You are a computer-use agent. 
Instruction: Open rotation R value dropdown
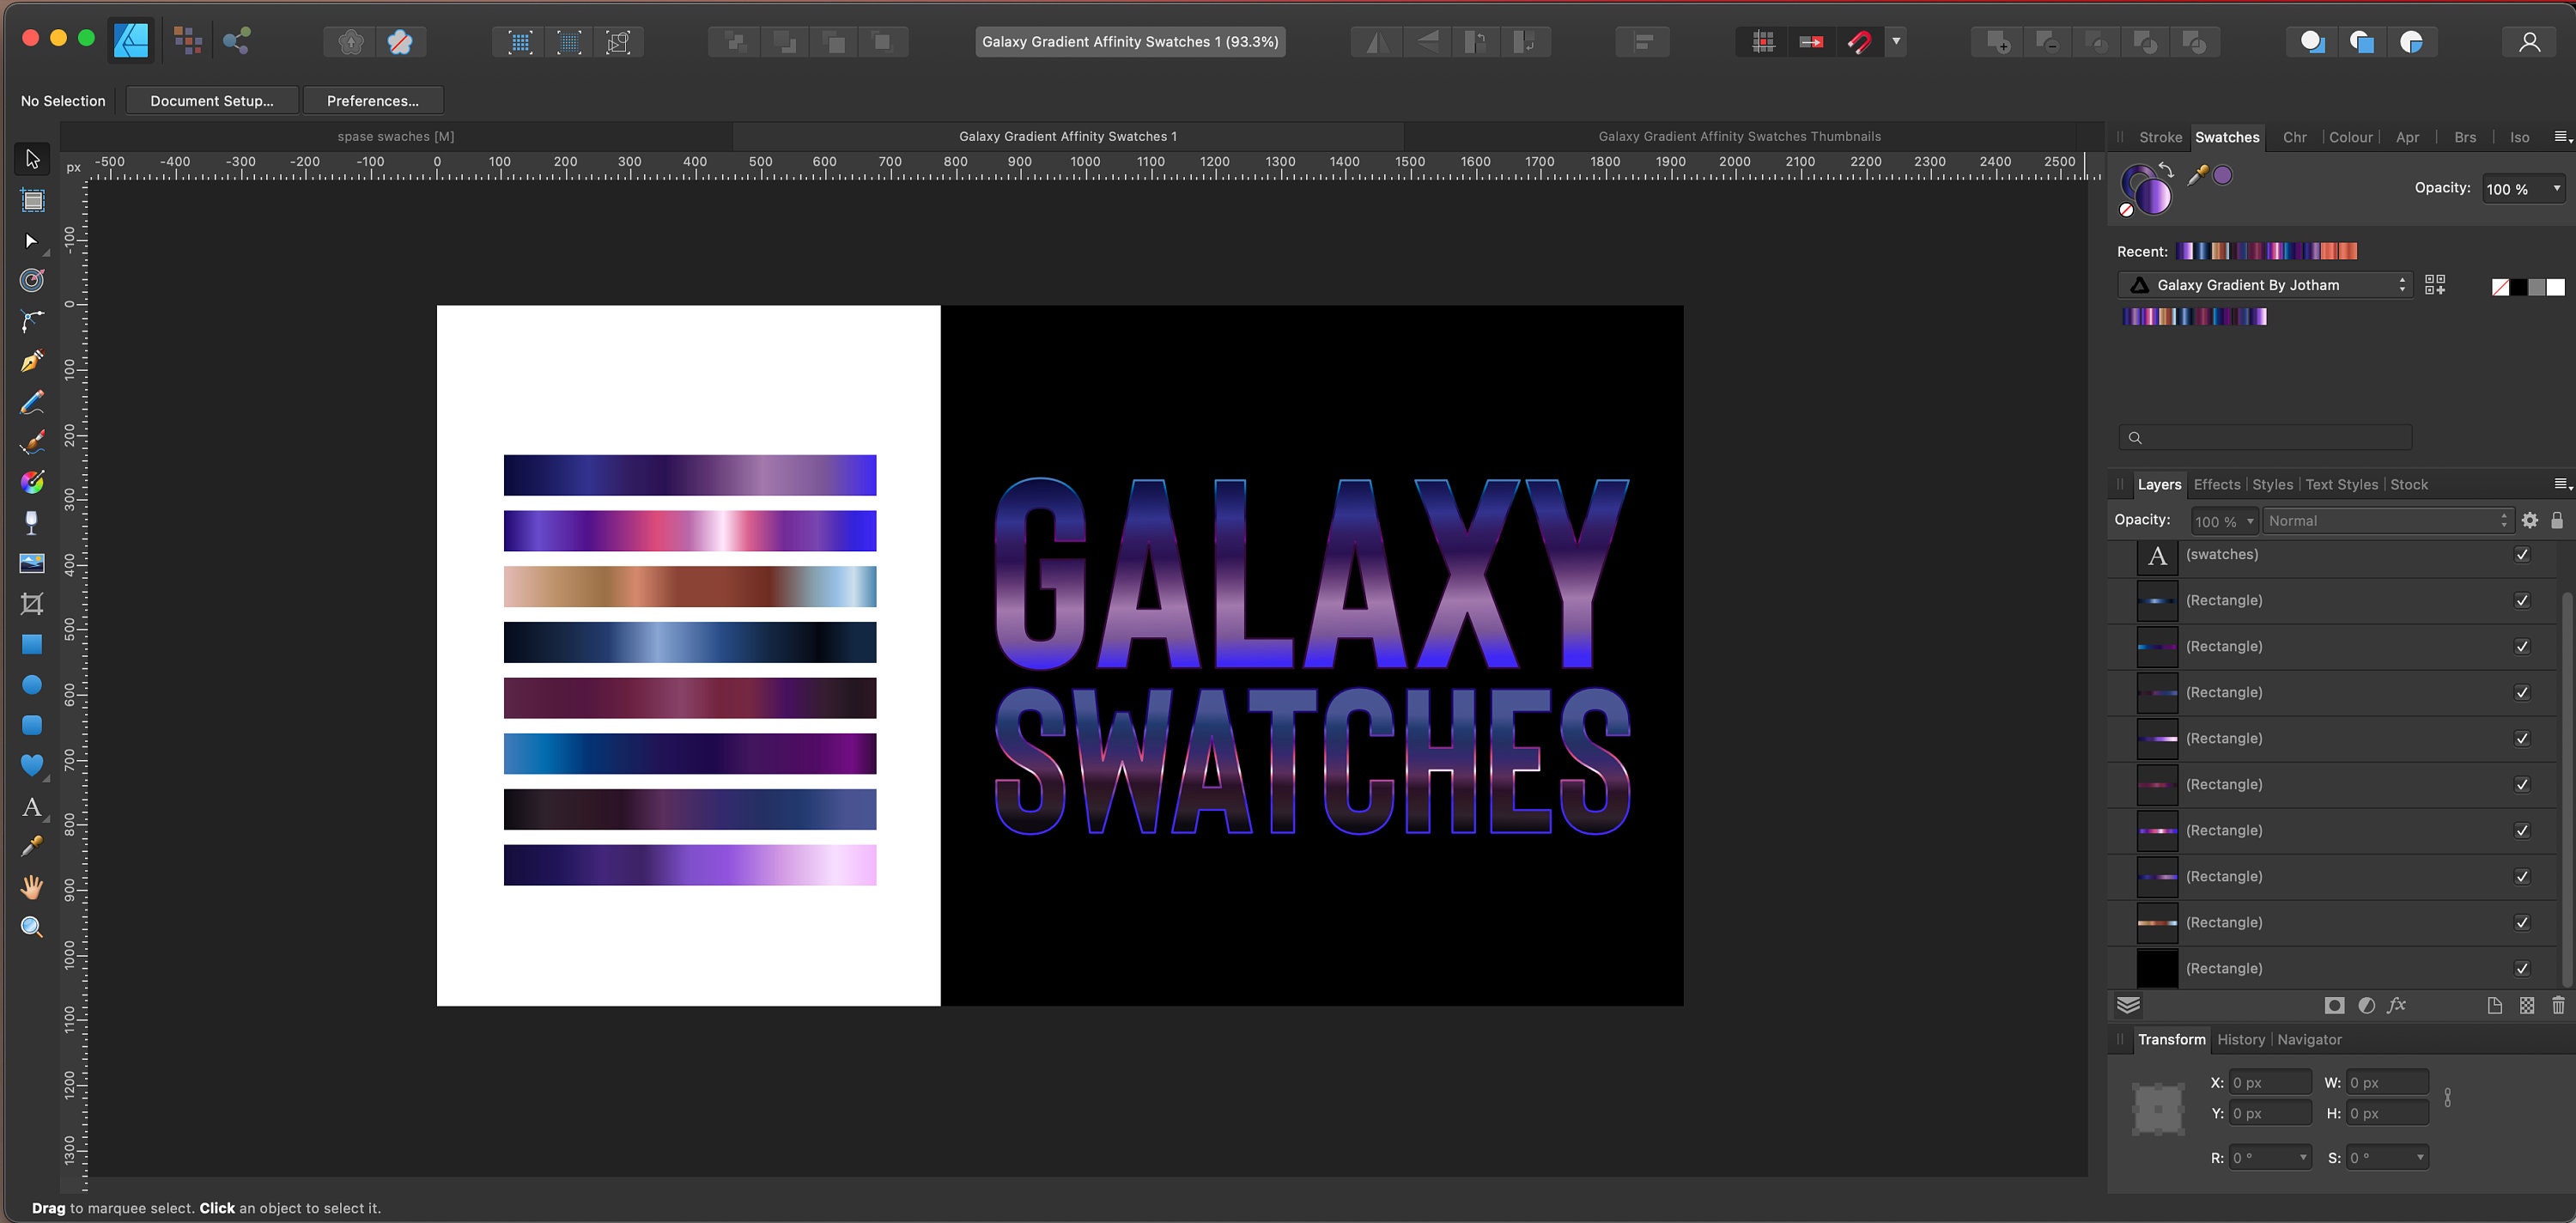(2303, 1158)
